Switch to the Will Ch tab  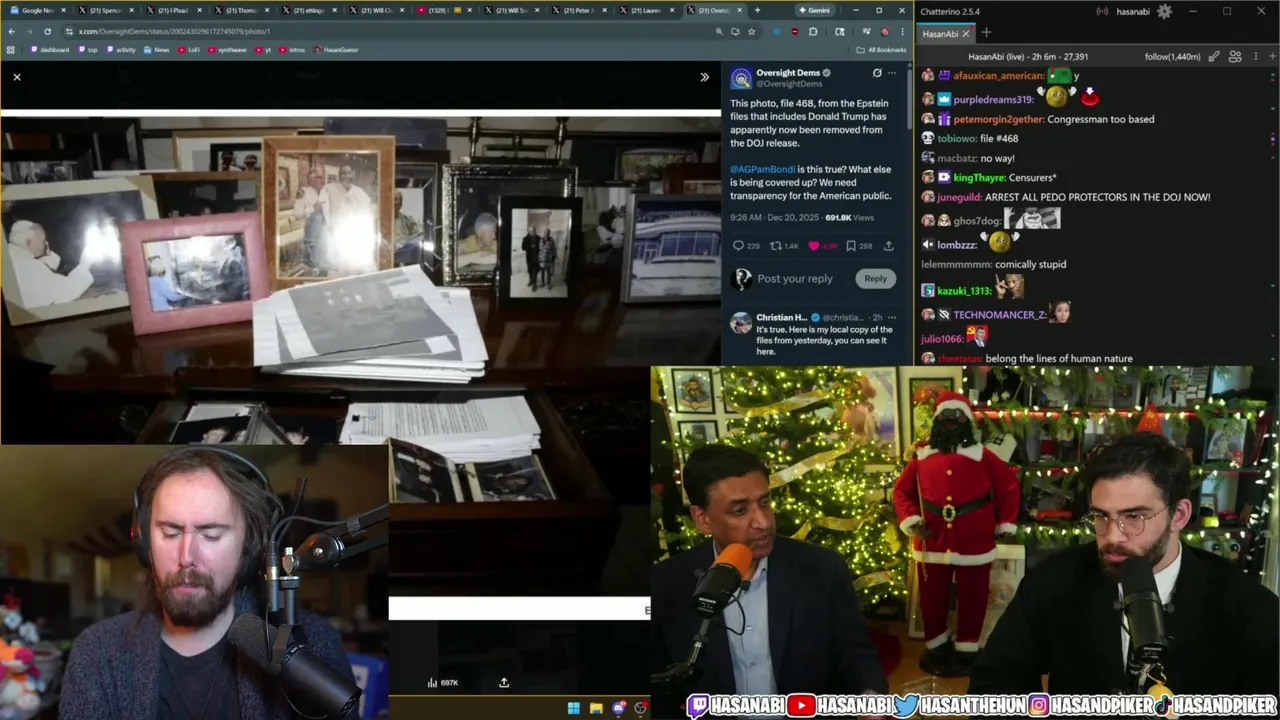tap(375, 10)
